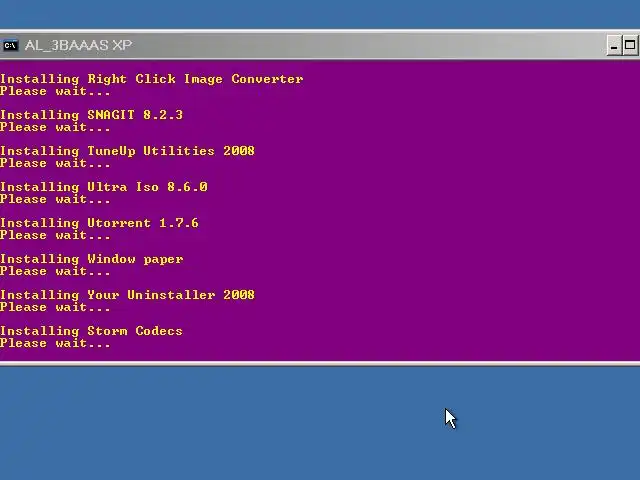Image resolution: width=640 pixels, height=480 pixels.
Task: Click "Please wait..." under Window paper
Action: pos(55,271)
